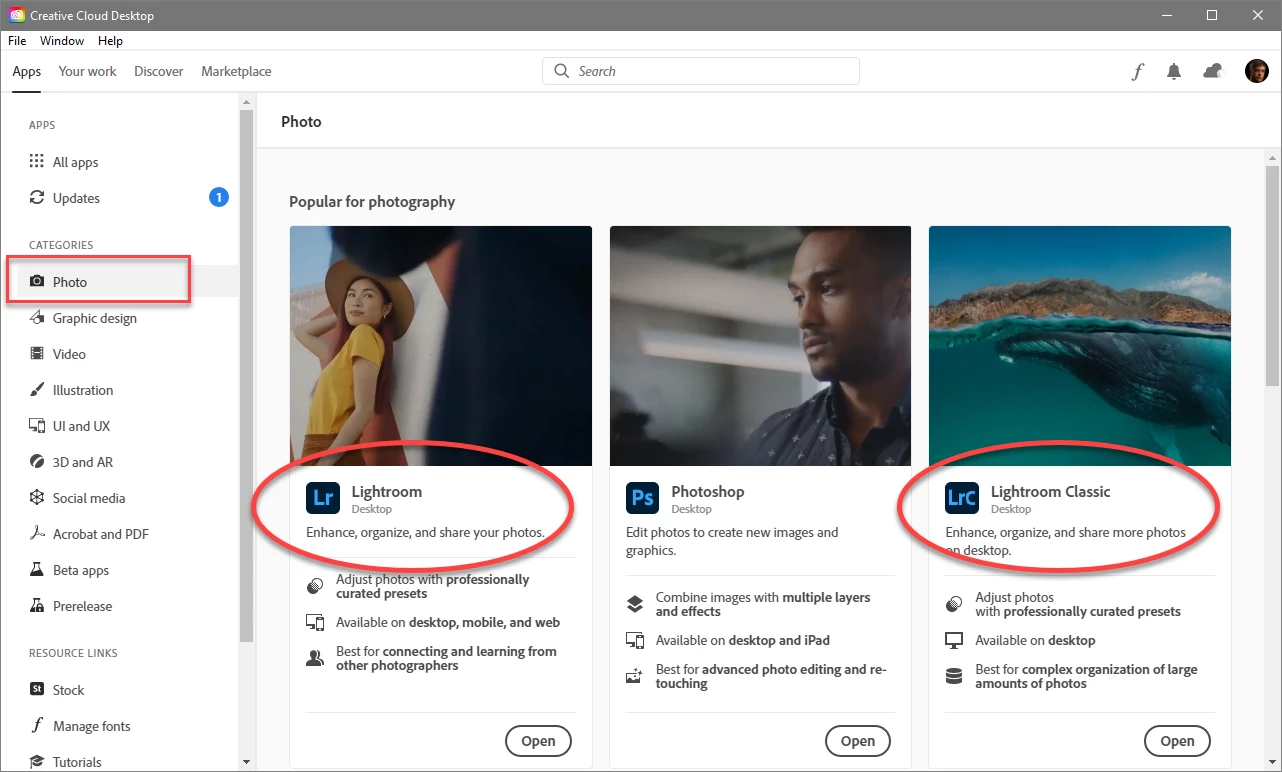Switch to the Discover tab
This screenshot has width=1282, height=772.
(x=159, y=71)
